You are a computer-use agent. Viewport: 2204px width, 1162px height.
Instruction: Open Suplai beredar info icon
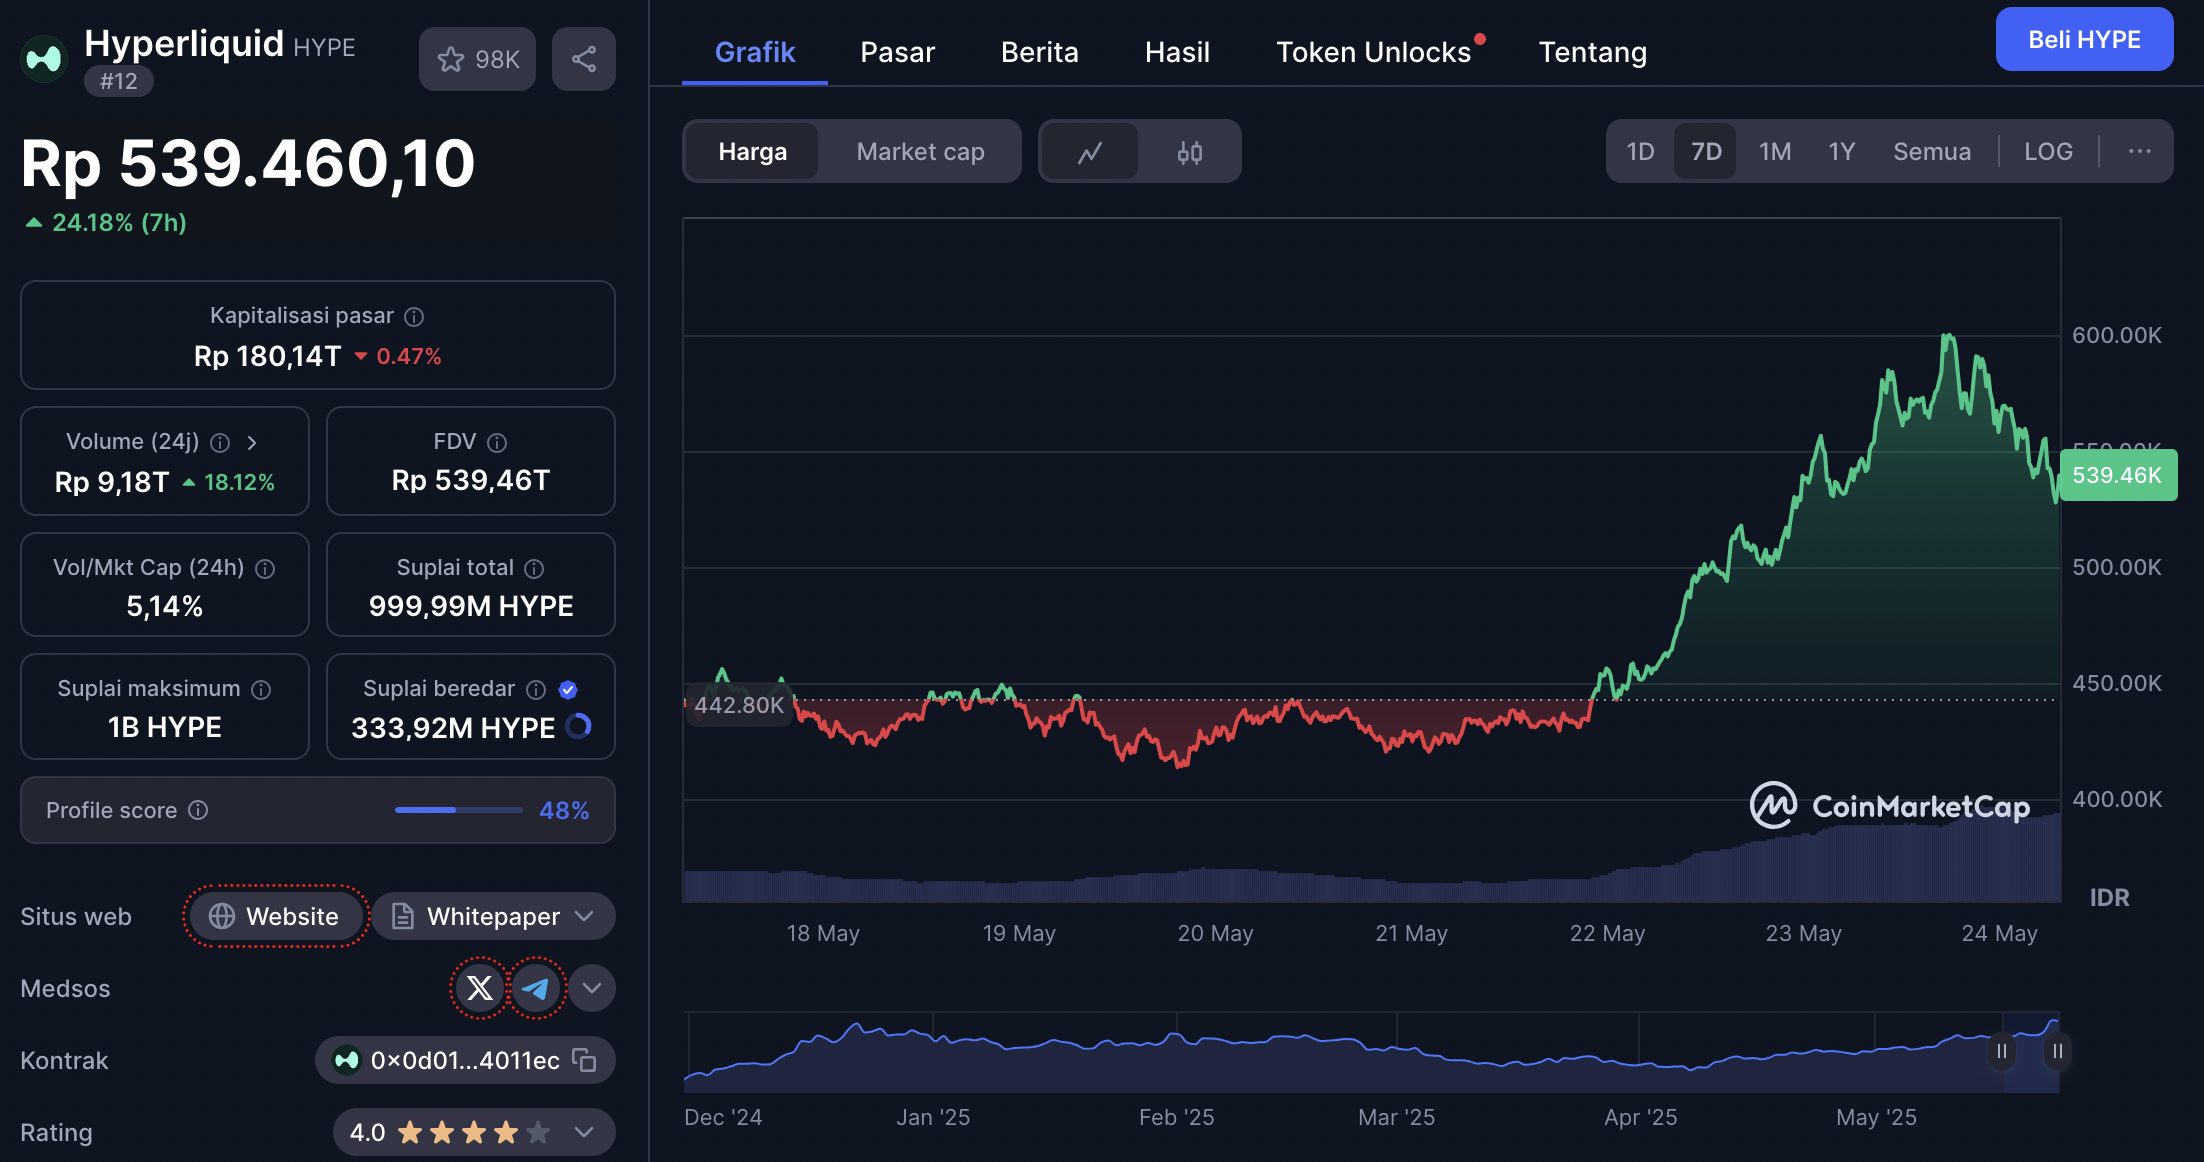[536, 690]
